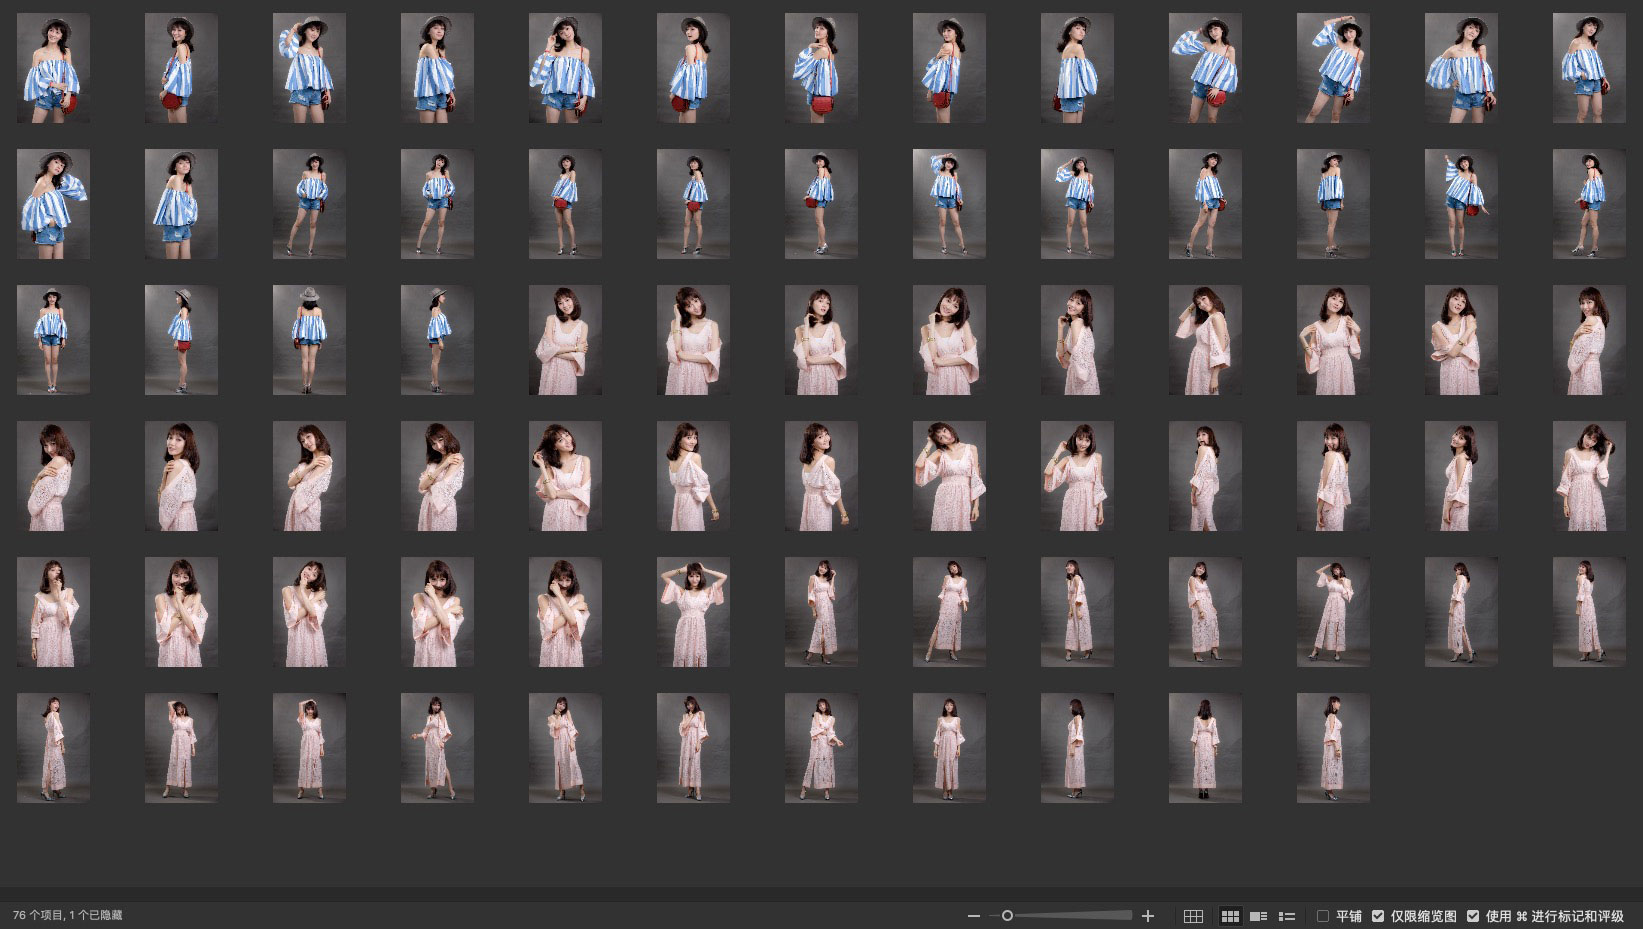The width and height of the screenshot is (1643, 929).
Task: Select the back-view striped top photo with hat
Action: 309,340
